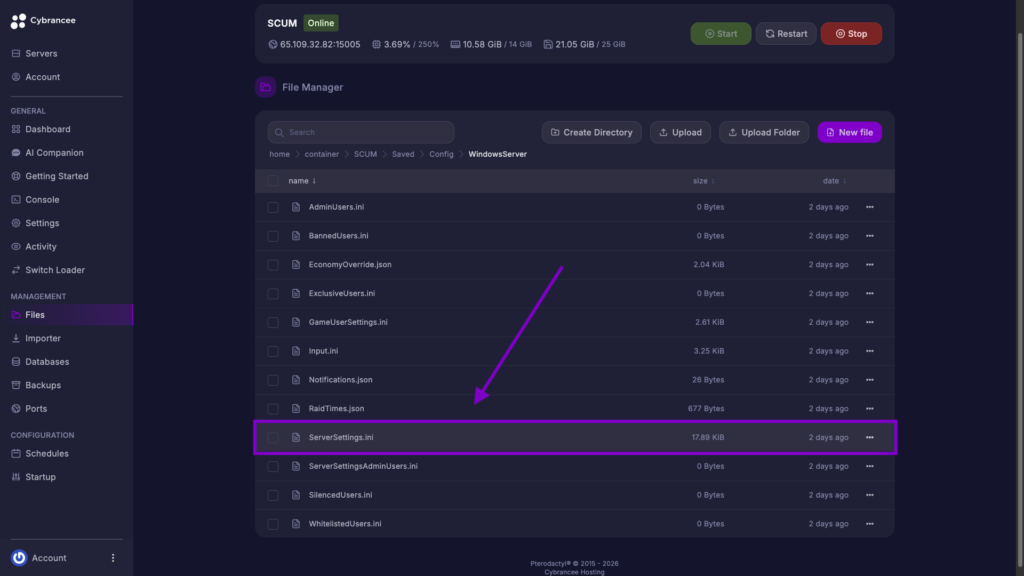Open the Console from the sidebar
The image size is (1024, 576).
tap(40, 199)
